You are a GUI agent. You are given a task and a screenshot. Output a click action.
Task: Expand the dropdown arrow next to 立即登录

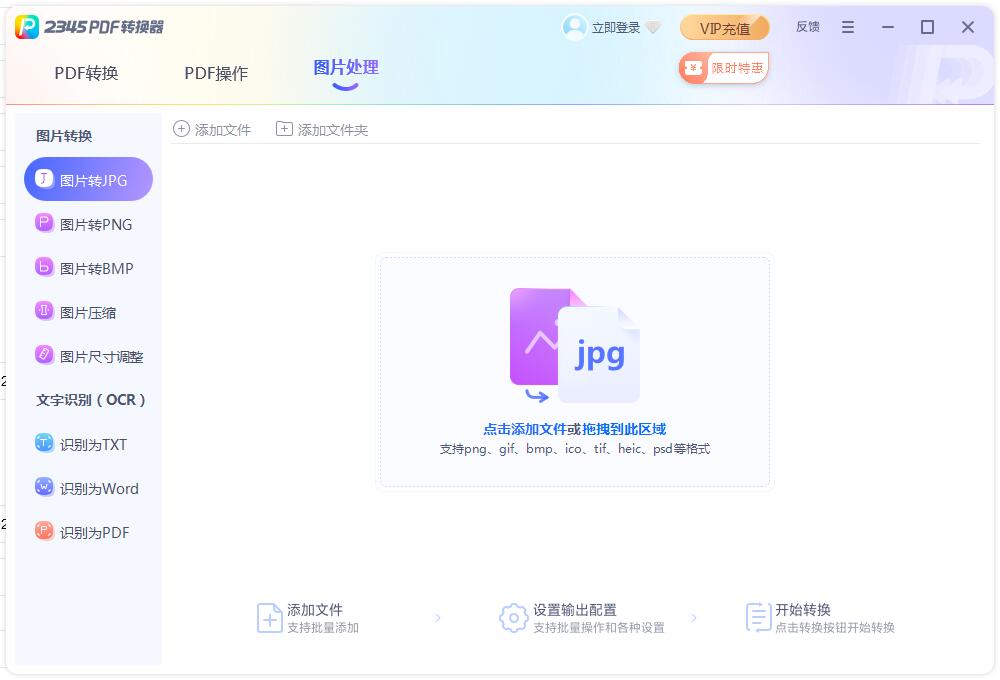[x=655, y=28]
